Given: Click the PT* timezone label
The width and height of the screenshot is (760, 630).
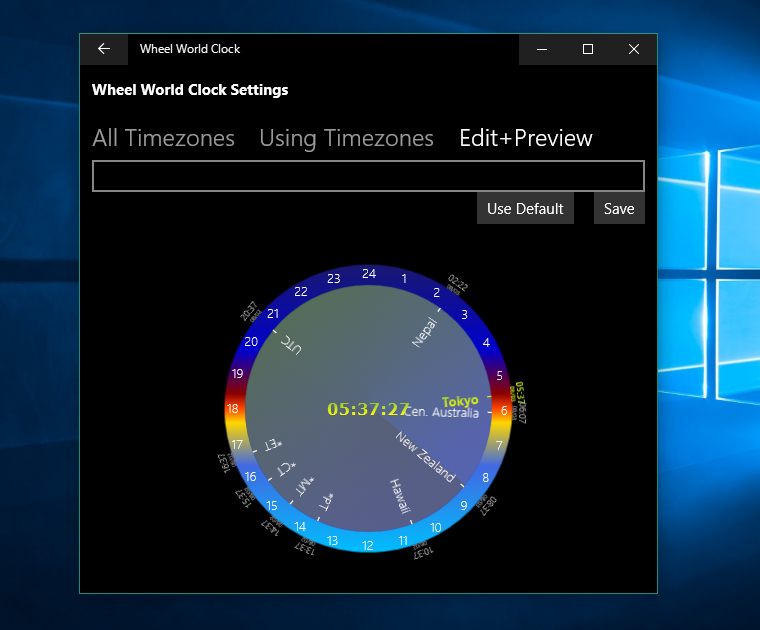Looking at the screenshot, I should [x=327, y=502].
